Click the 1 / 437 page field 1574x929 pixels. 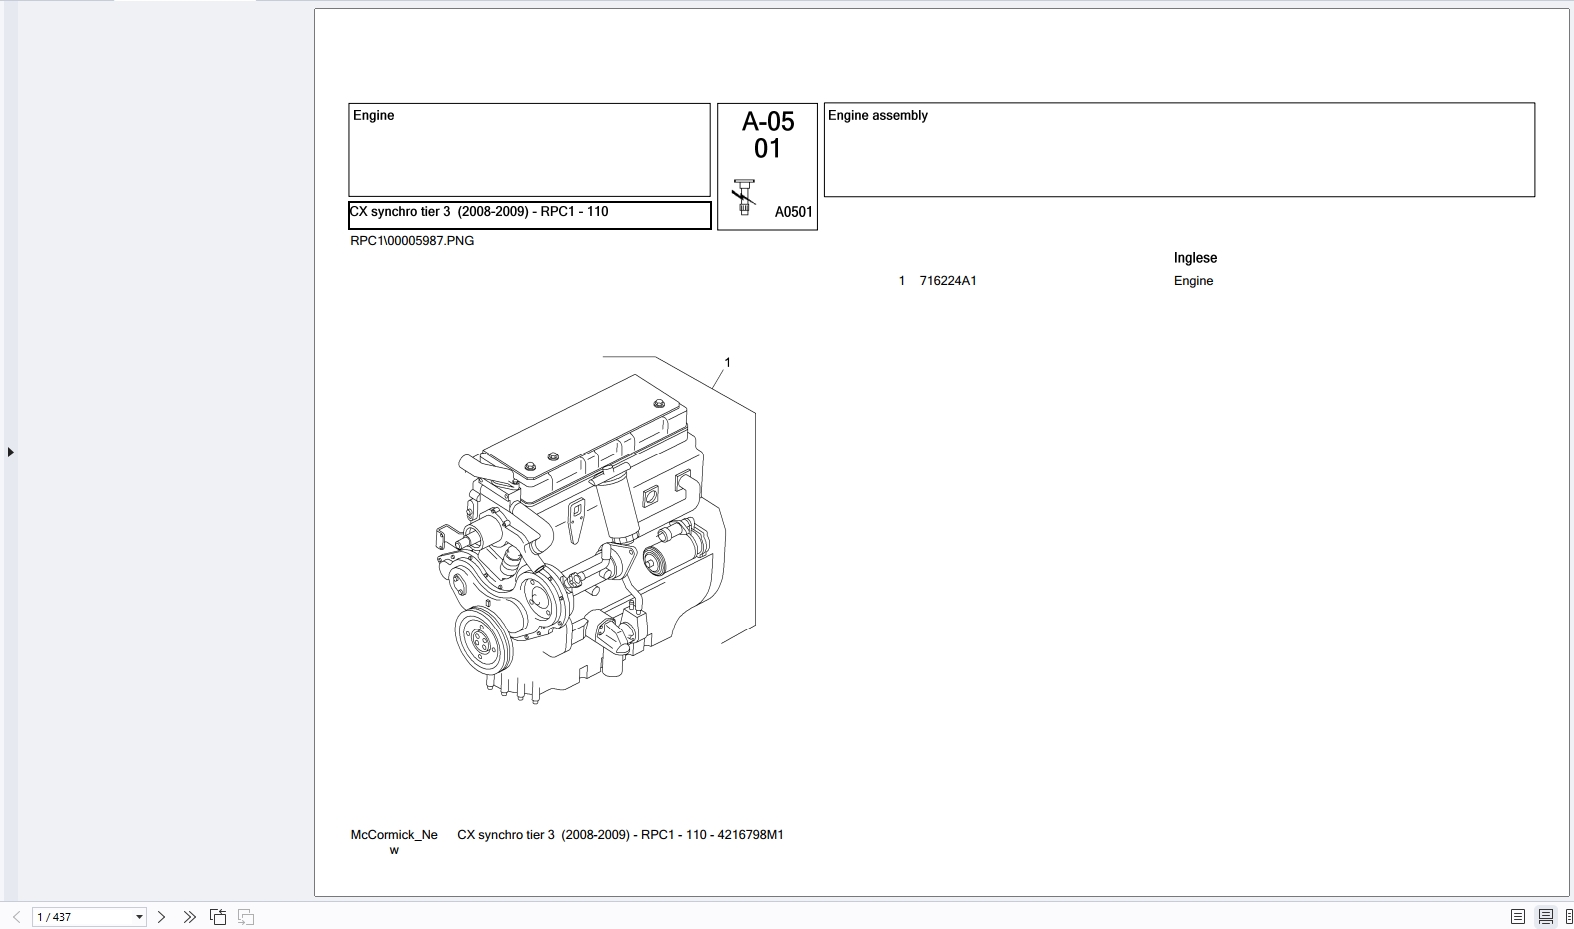point(82,917)
